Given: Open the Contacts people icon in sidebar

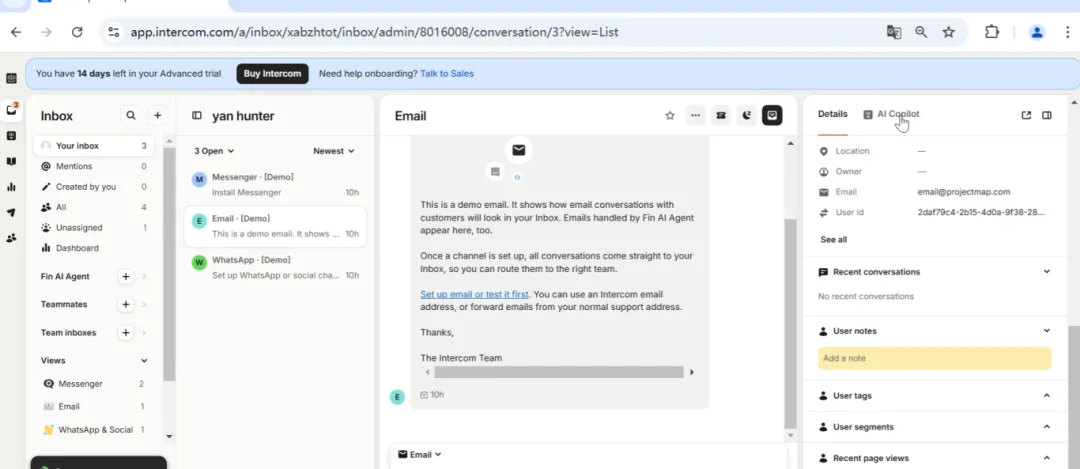Looking at the screenshot, I should click(x=11, y=238).
